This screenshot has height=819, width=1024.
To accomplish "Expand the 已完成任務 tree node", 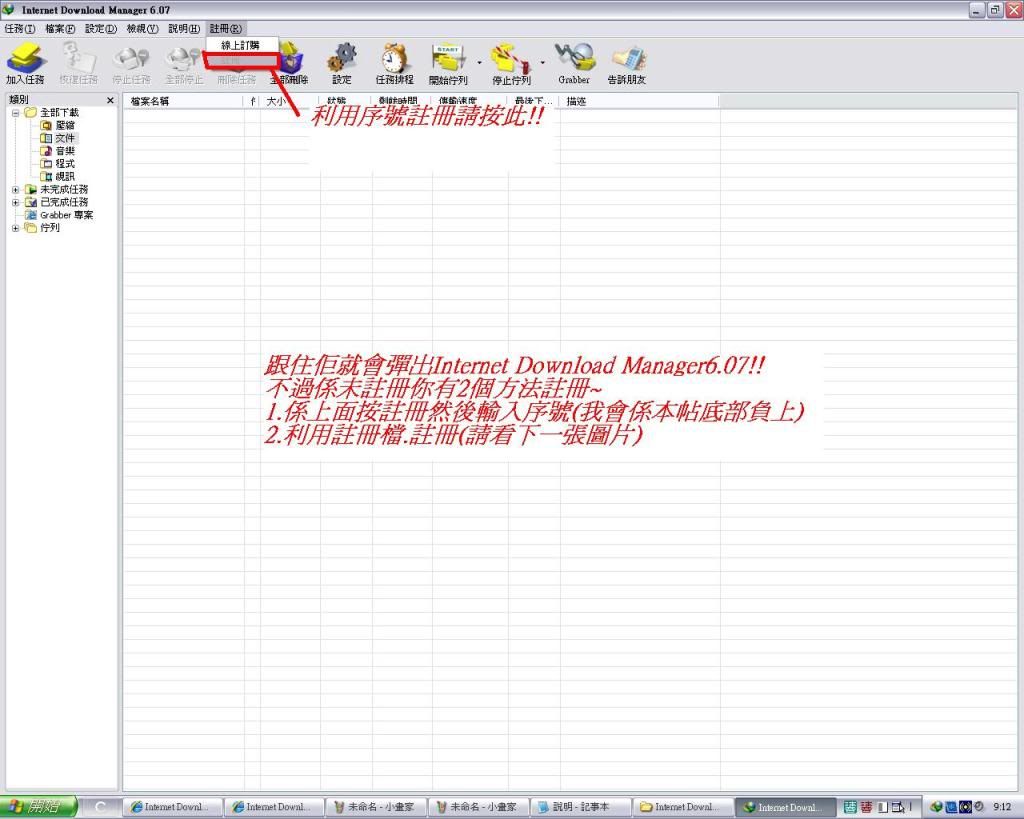I will (x=16, y=202).
